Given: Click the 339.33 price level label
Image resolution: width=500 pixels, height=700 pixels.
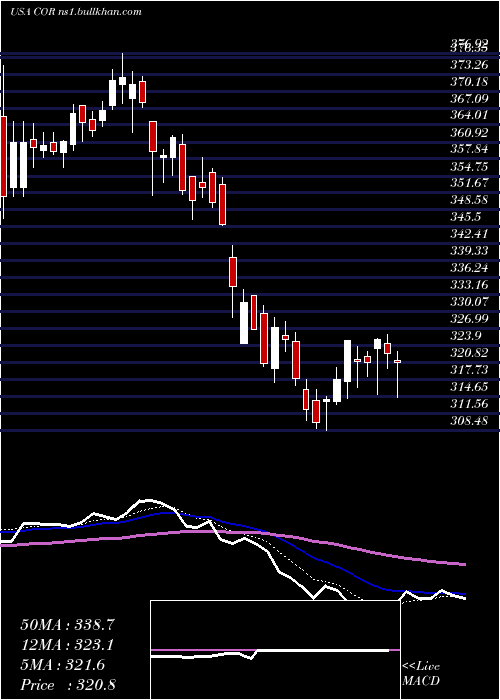Looking at the screenshot, I should (x=469, y=250).
